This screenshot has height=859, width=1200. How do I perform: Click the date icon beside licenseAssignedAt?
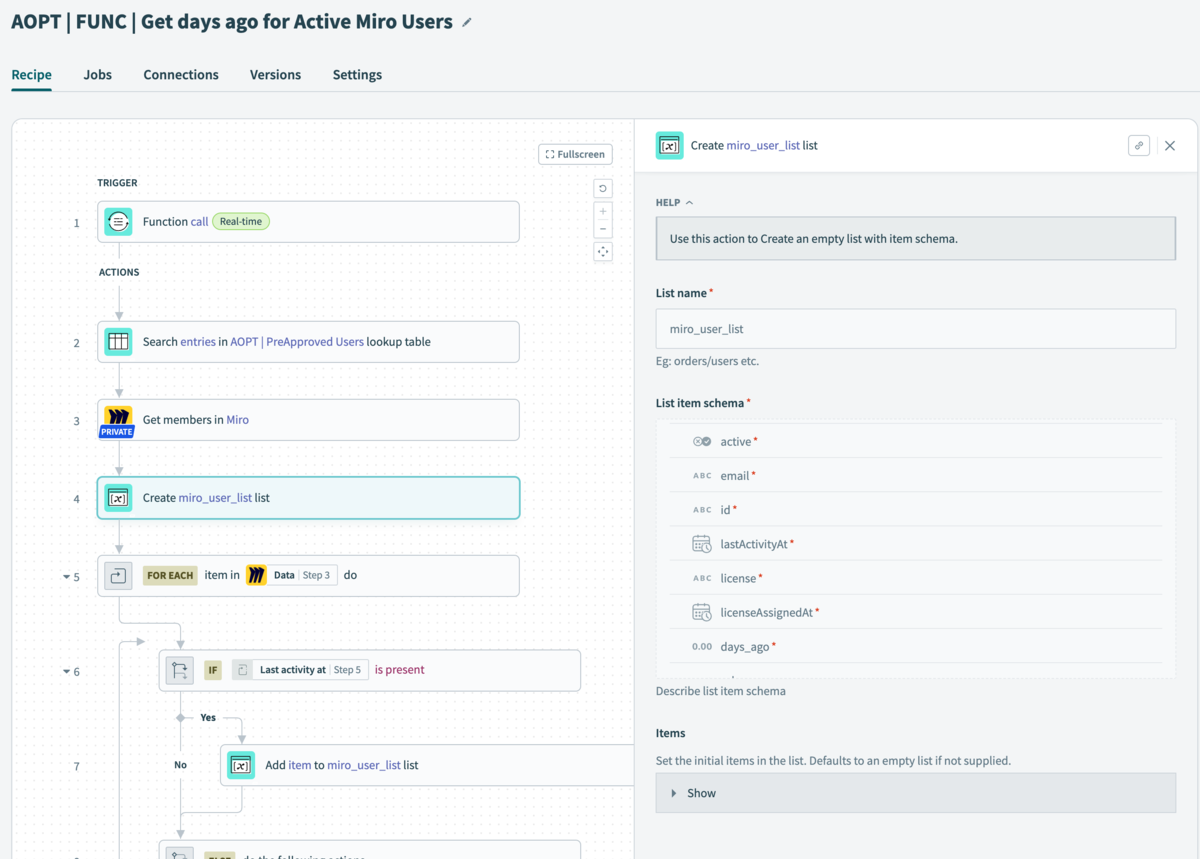click(702, 612)
